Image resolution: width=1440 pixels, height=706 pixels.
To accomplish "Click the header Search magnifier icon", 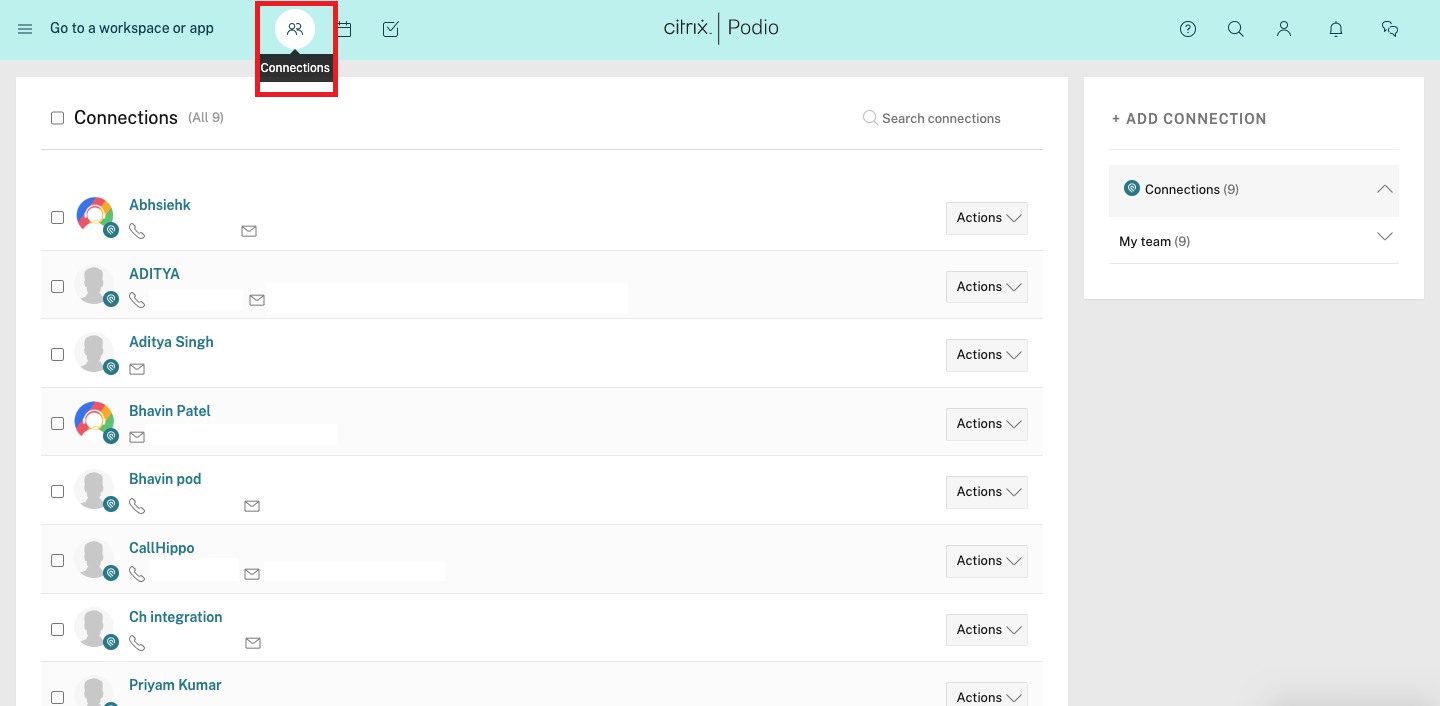I will 1236,29.
